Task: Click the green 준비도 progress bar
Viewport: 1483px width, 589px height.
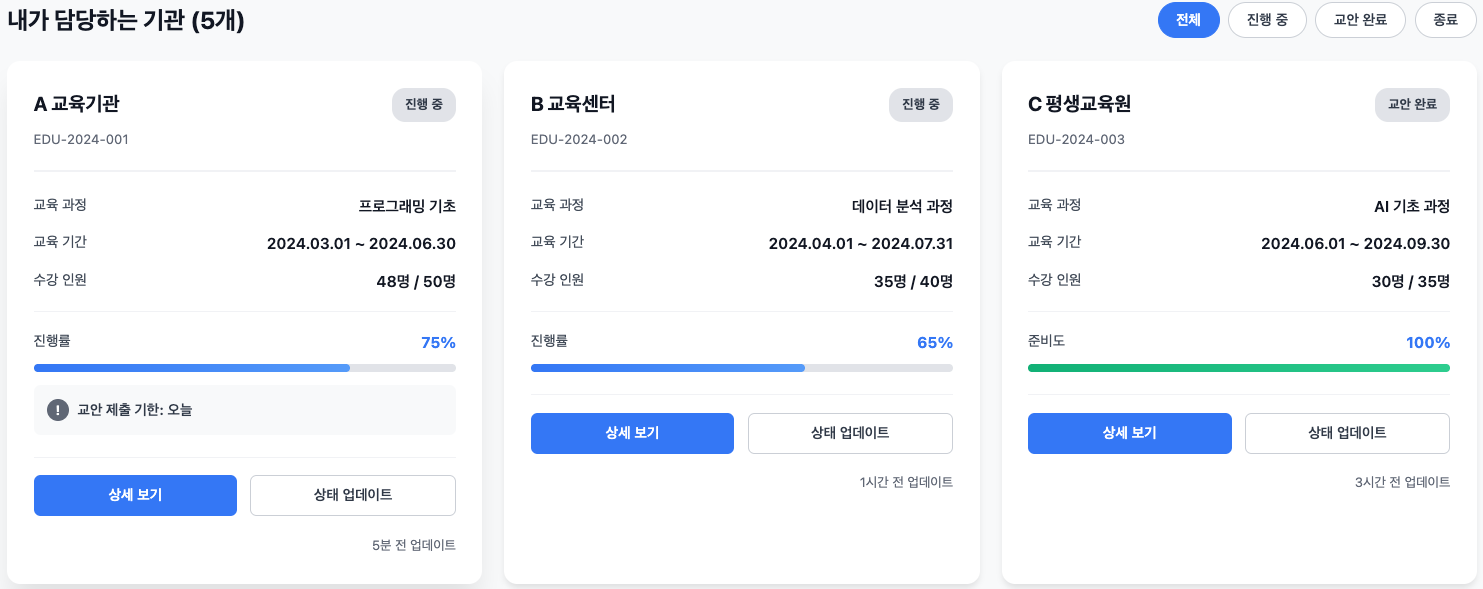Action: click(x=1239, y=368)
